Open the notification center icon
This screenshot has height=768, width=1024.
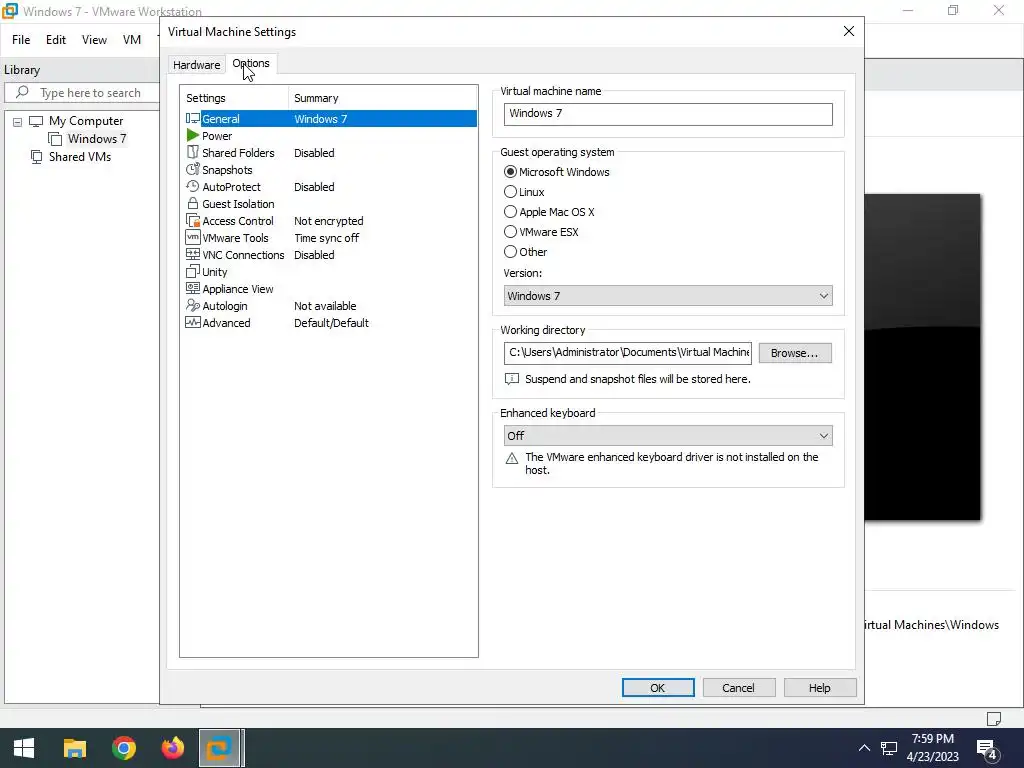coord(987,748)
